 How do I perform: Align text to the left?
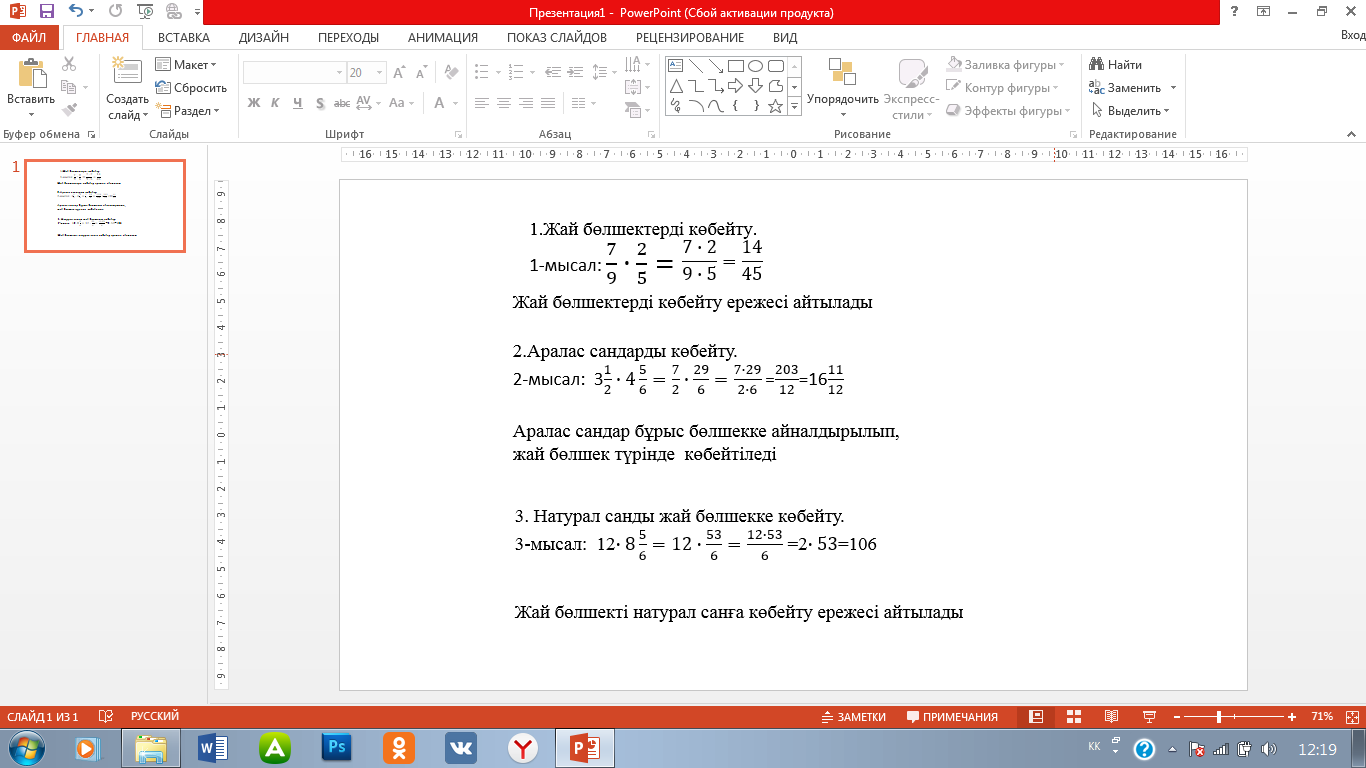pyautogui.click(x=482, y=103)
